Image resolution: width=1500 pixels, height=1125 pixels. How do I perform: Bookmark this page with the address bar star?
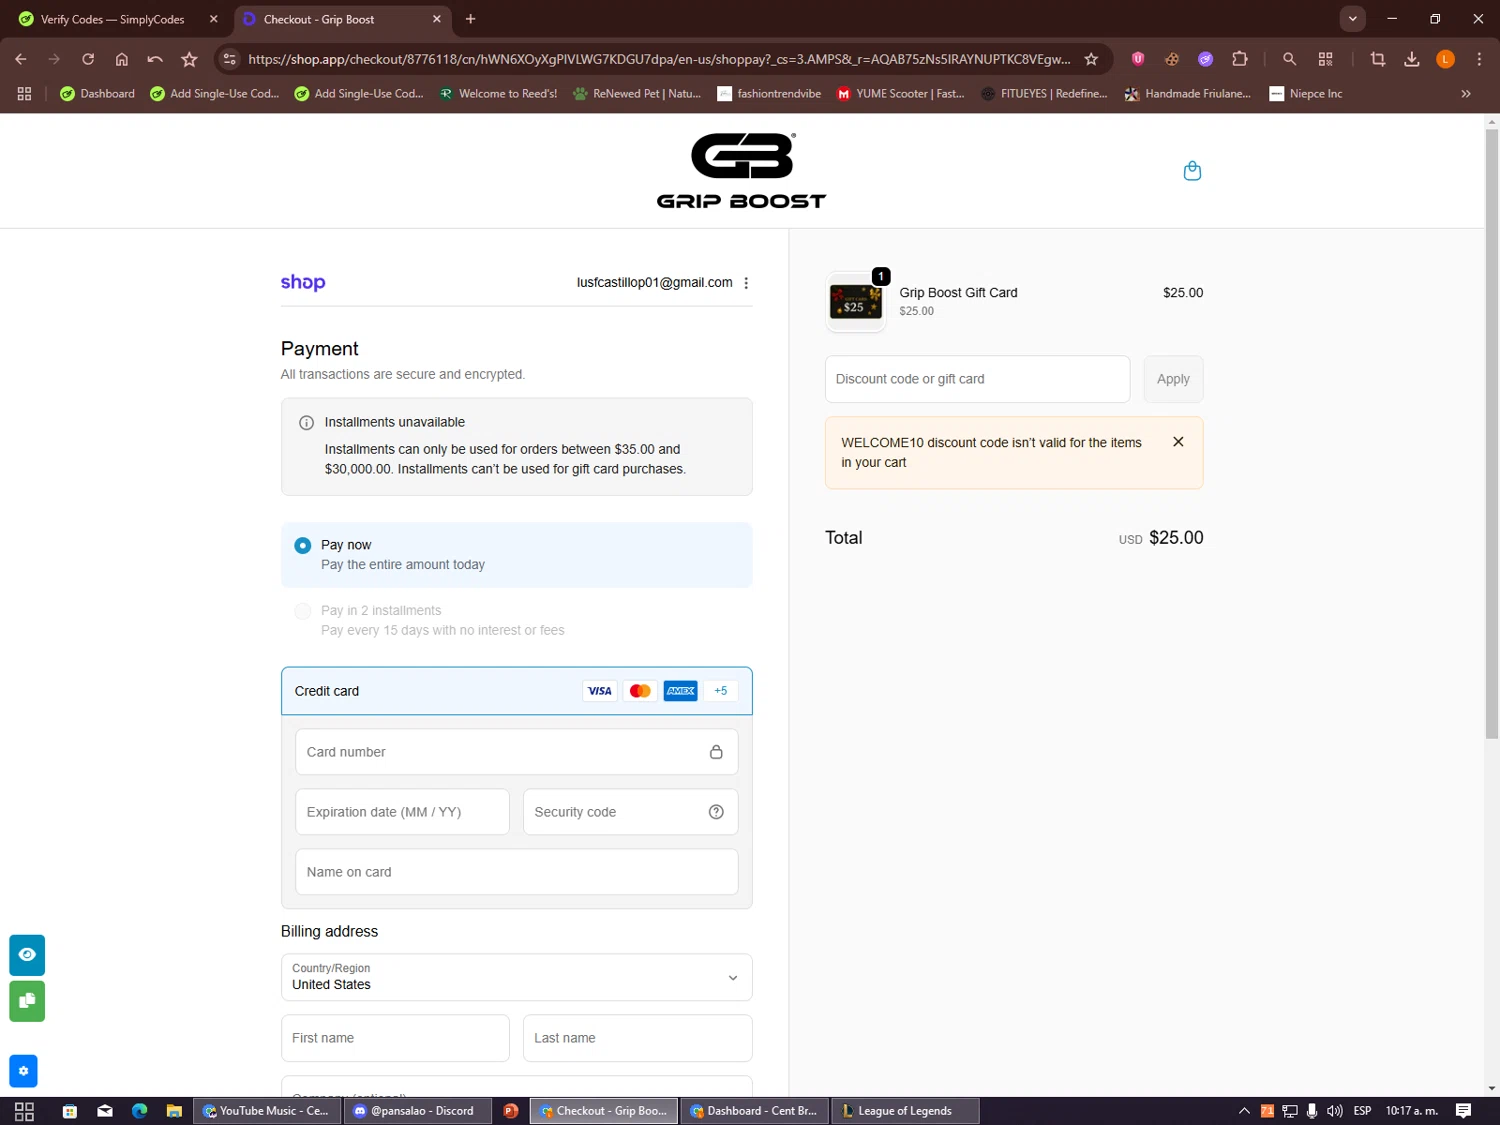pos(1091,59)
